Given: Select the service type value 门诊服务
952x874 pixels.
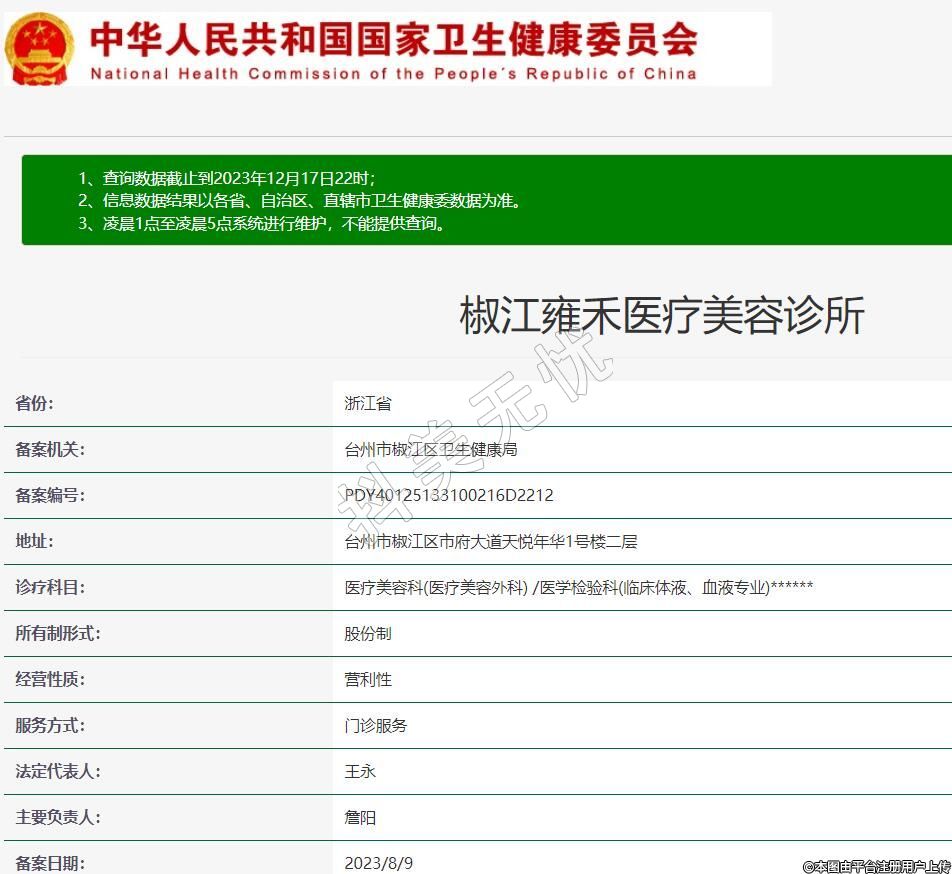Looking at the screenshot, I should (x=375, y=725).
